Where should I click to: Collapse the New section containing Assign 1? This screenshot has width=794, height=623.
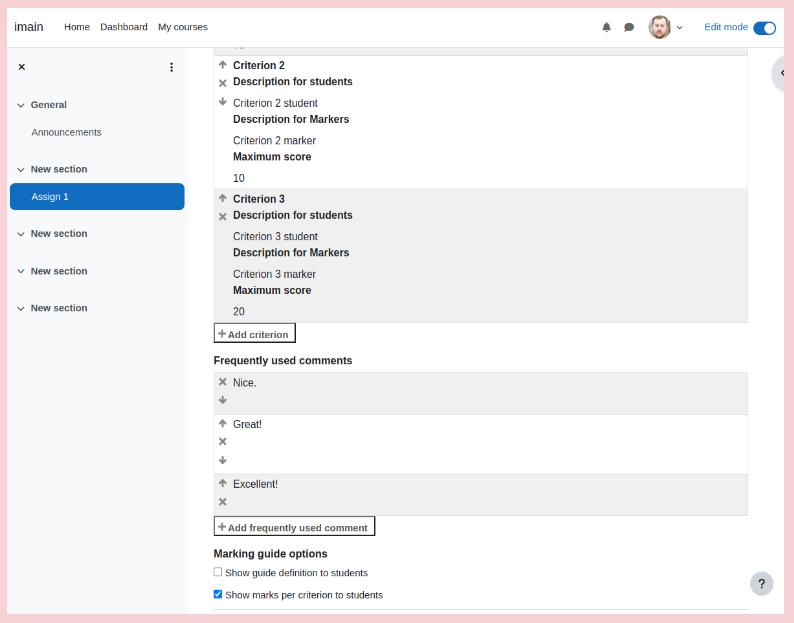[x=21, y=170]
